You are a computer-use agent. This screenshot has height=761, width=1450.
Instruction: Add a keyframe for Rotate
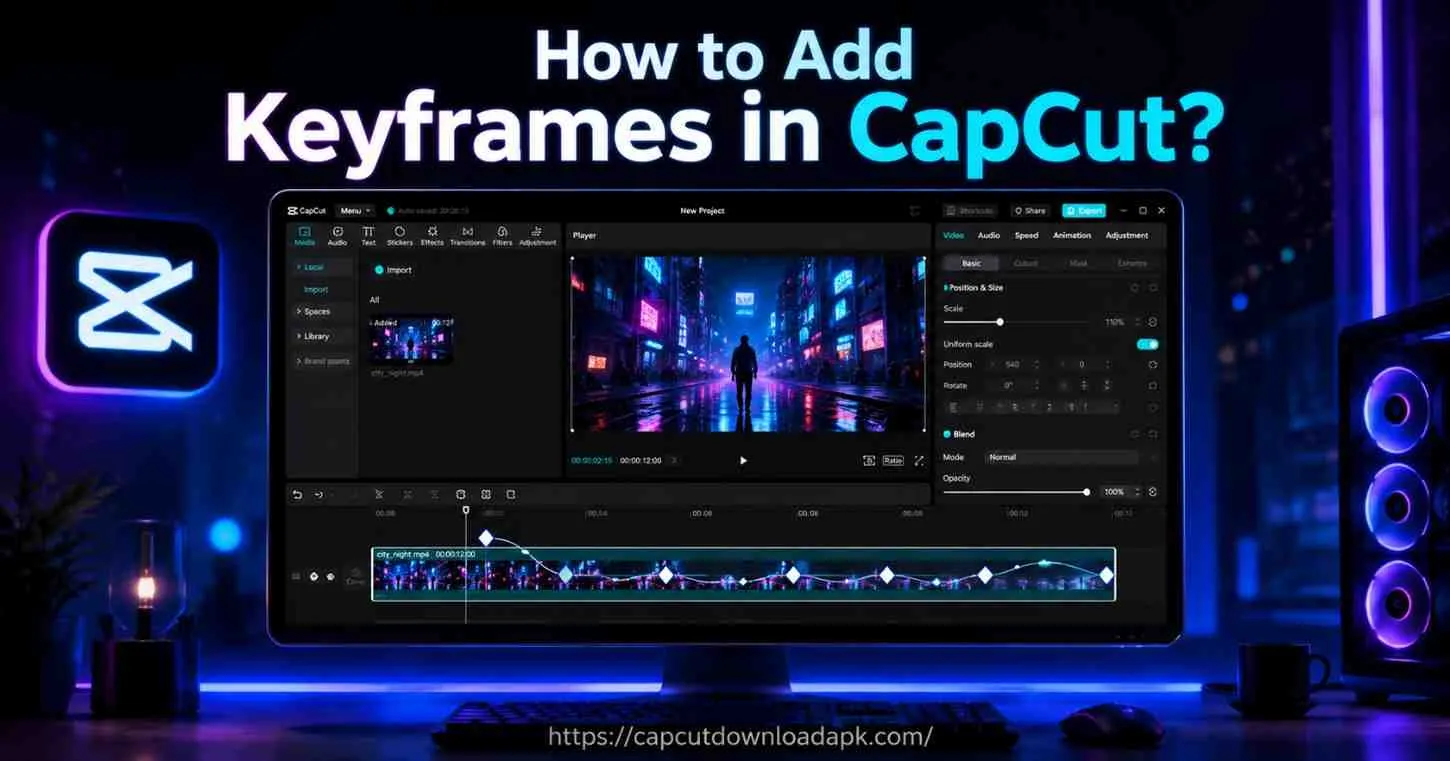[x=1153, y=386]
